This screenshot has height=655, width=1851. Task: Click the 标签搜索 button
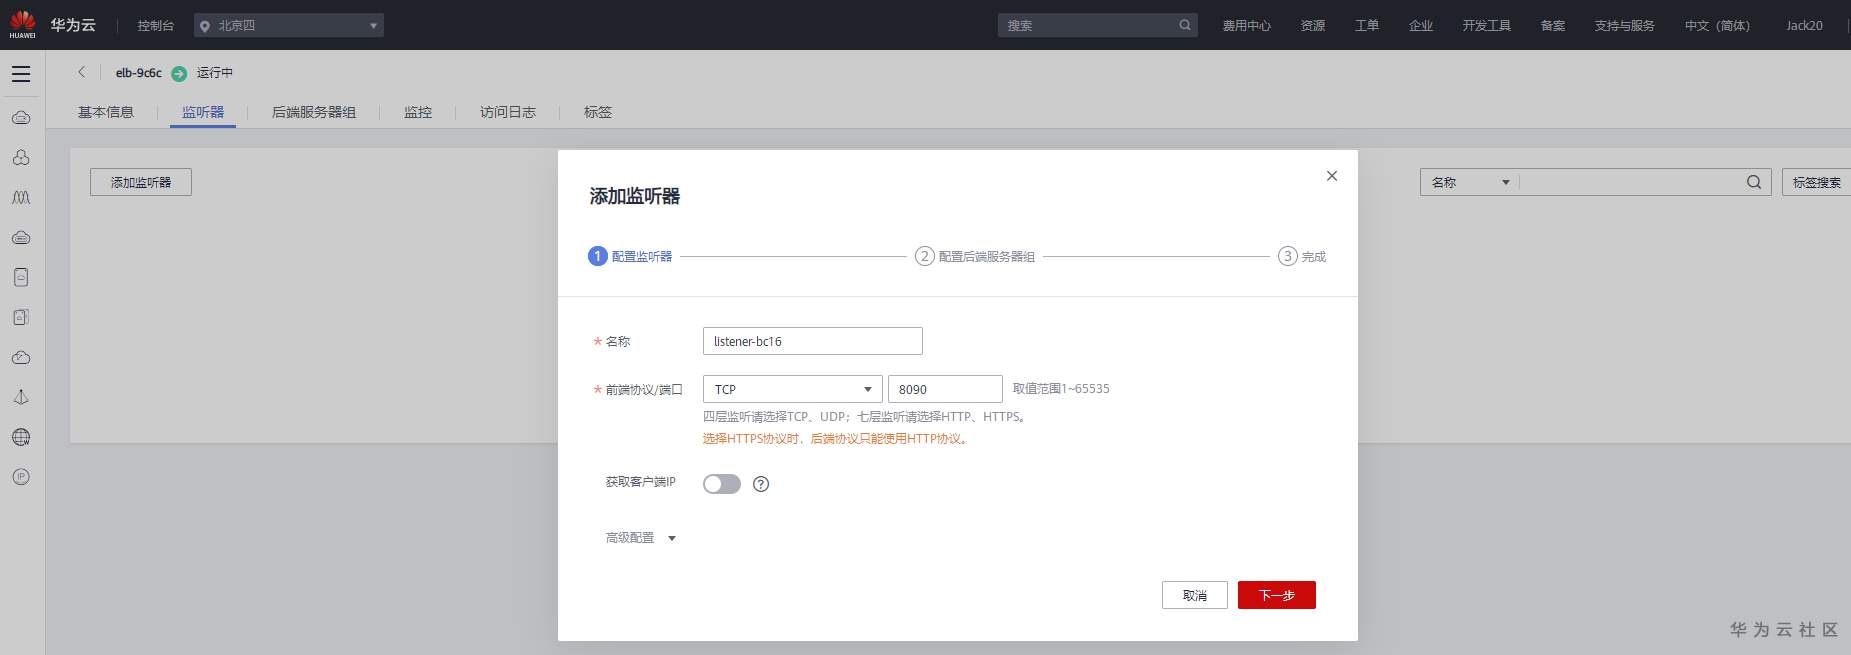(x=1816, y=182)
